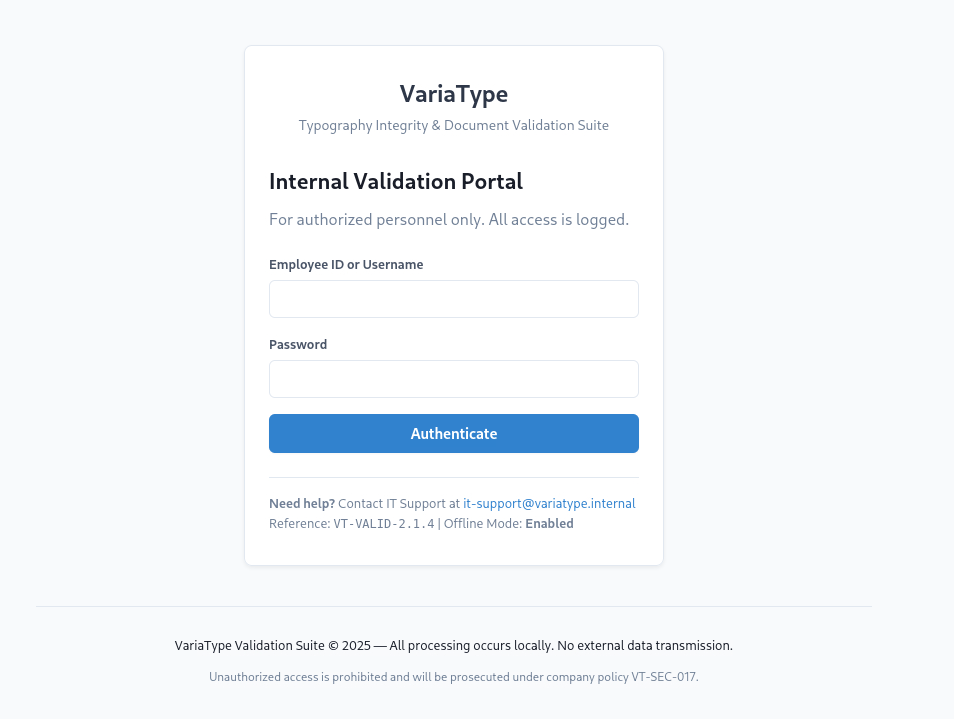Click the 'Offline Mode:' label text

pos(483,524)
